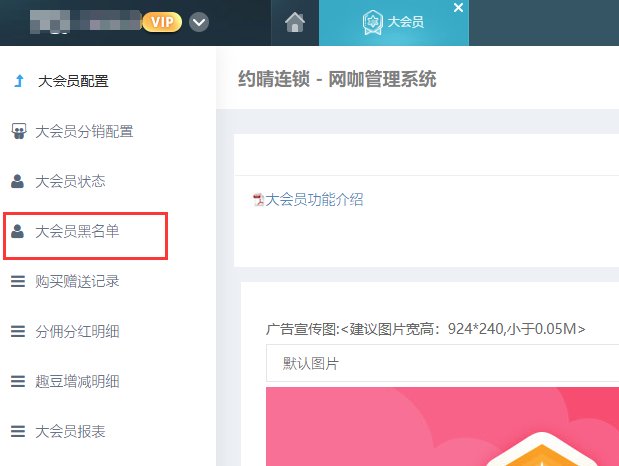Switch to the 大会员 tab
The image size is (619, 466).
point(394,23)
